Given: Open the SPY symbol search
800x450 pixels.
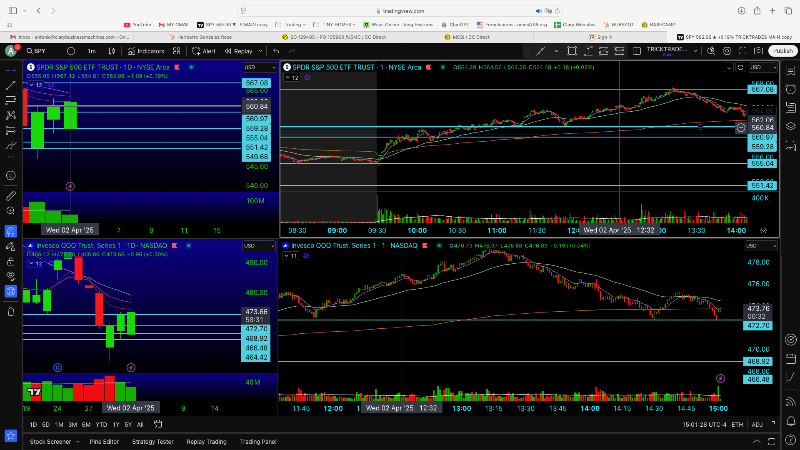Looking at the screenshot, I should tap(37, 51).
